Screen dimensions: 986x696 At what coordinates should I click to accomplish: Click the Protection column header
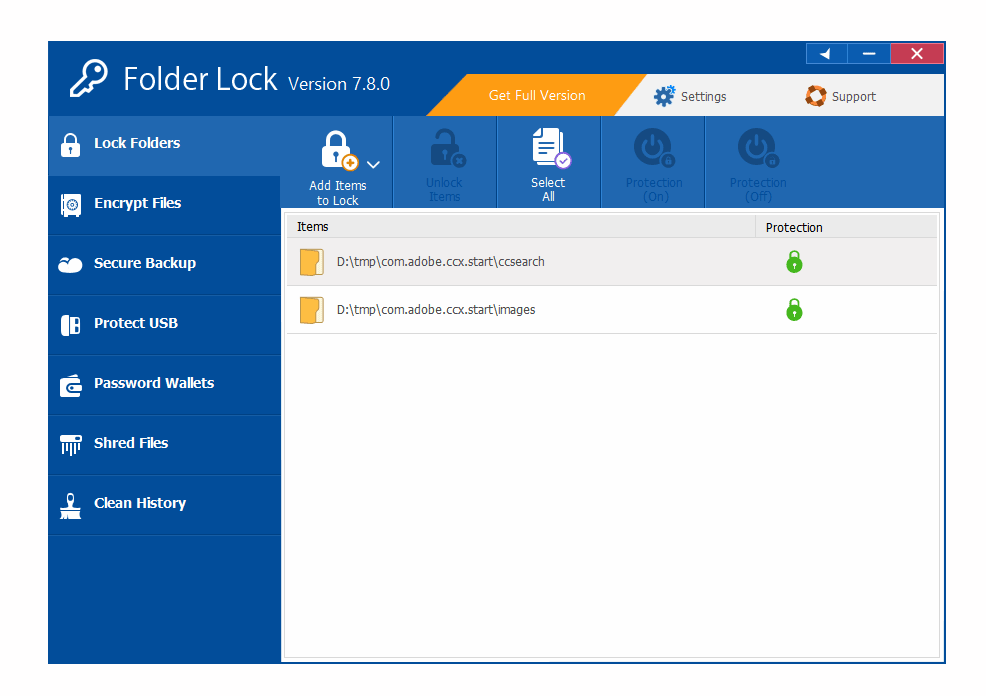(846, 227)
